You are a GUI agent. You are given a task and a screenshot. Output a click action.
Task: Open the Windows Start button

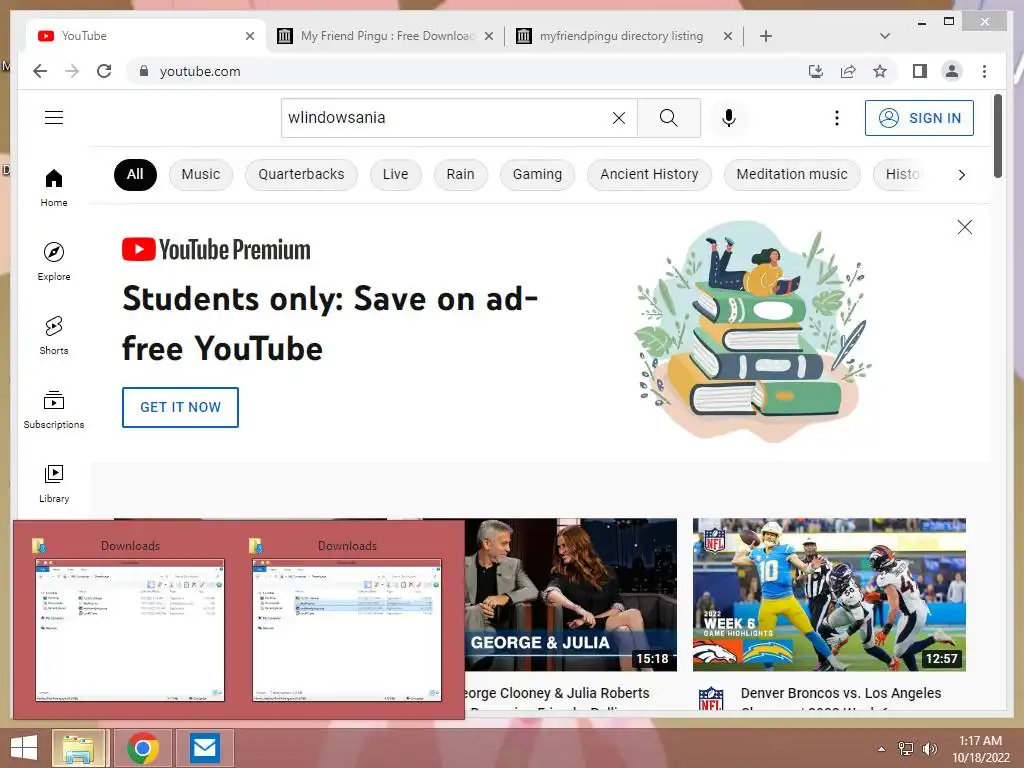(24, 748)
